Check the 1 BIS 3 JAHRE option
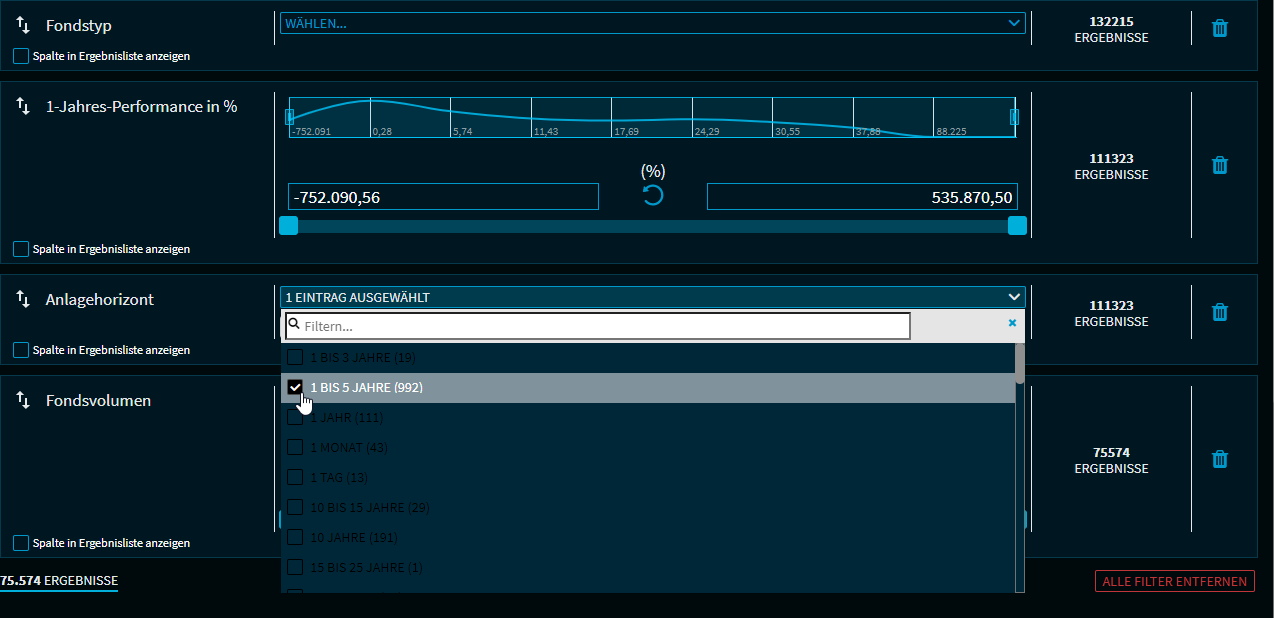This screenshot has width=1274, height=618. pos(295,358)
